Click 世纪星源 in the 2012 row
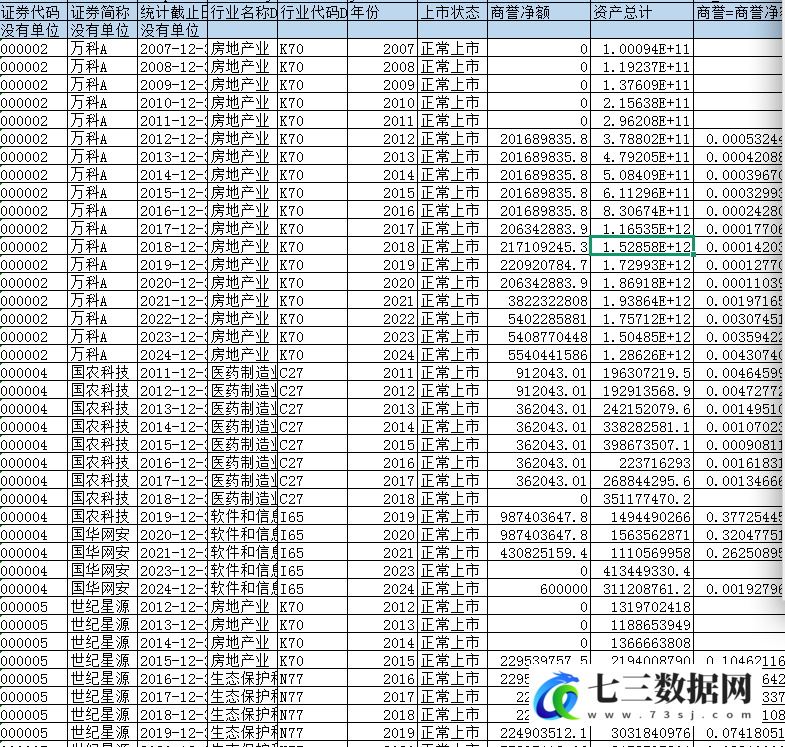The height and width of the screenshot is (747, 785). [103, 607]
